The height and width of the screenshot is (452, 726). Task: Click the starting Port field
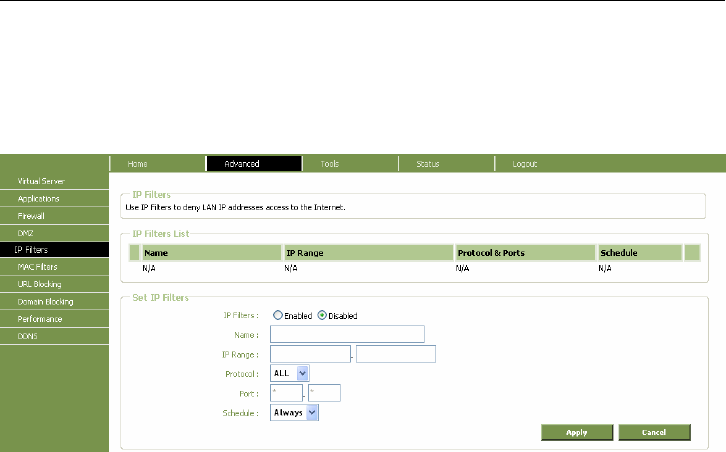point(286,393)
